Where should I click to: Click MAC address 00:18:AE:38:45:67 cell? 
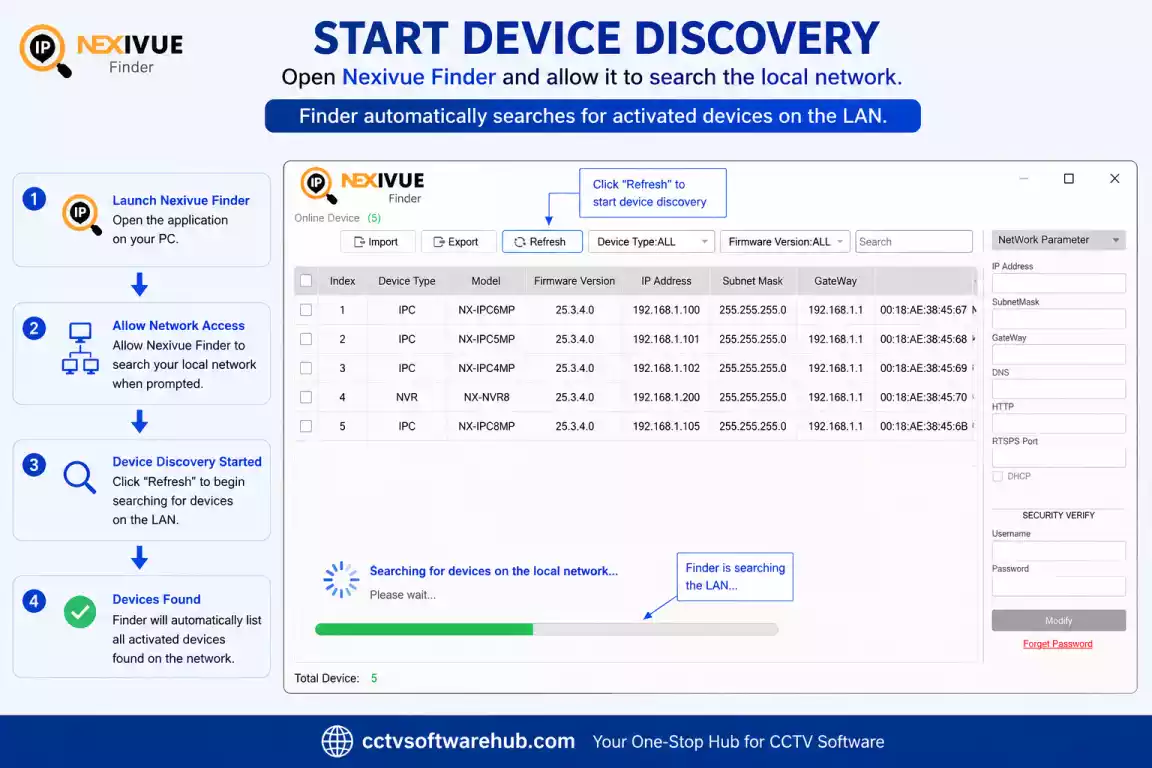(x=924, y=310)
